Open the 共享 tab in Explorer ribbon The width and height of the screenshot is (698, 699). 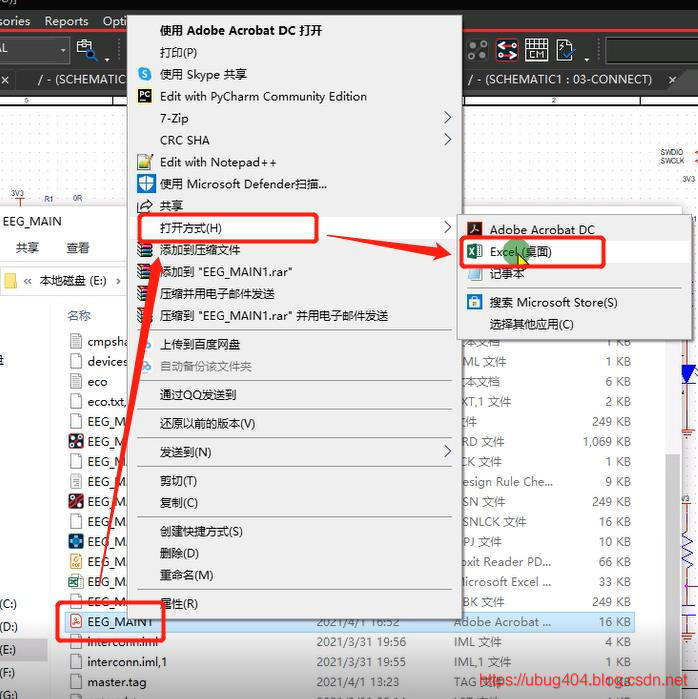[x=27, y=247]
